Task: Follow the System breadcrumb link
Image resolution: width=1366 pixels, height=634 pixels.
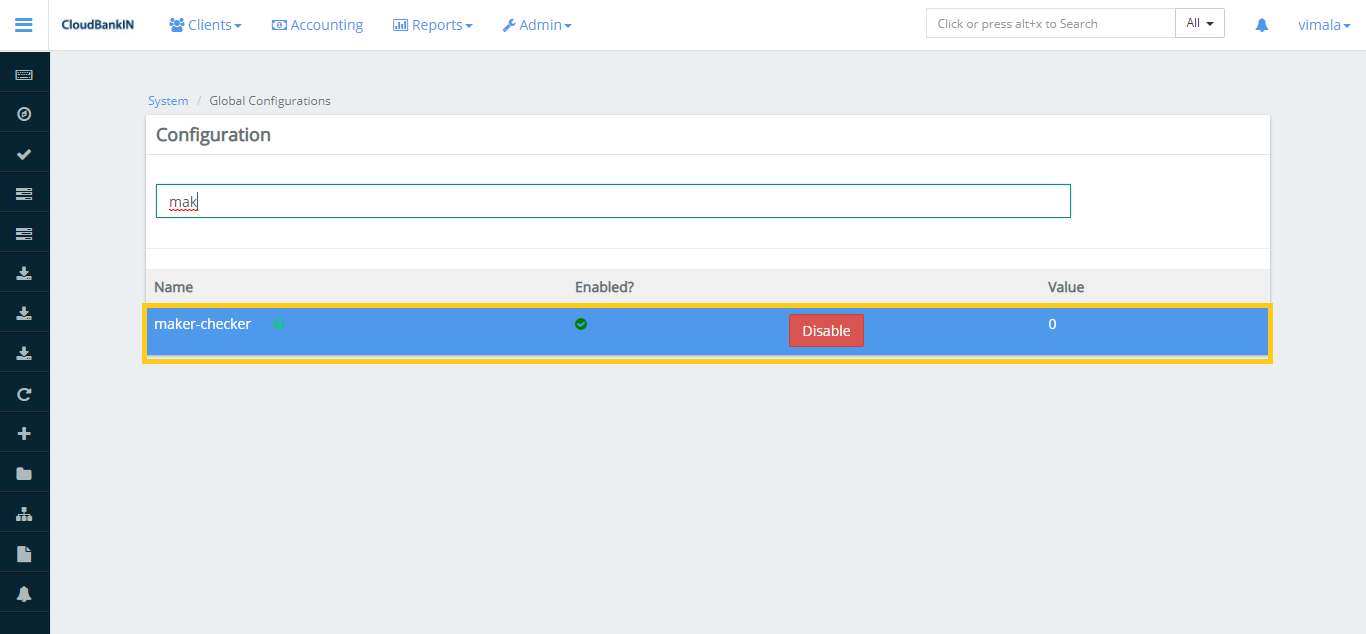Action: (167, 100)
